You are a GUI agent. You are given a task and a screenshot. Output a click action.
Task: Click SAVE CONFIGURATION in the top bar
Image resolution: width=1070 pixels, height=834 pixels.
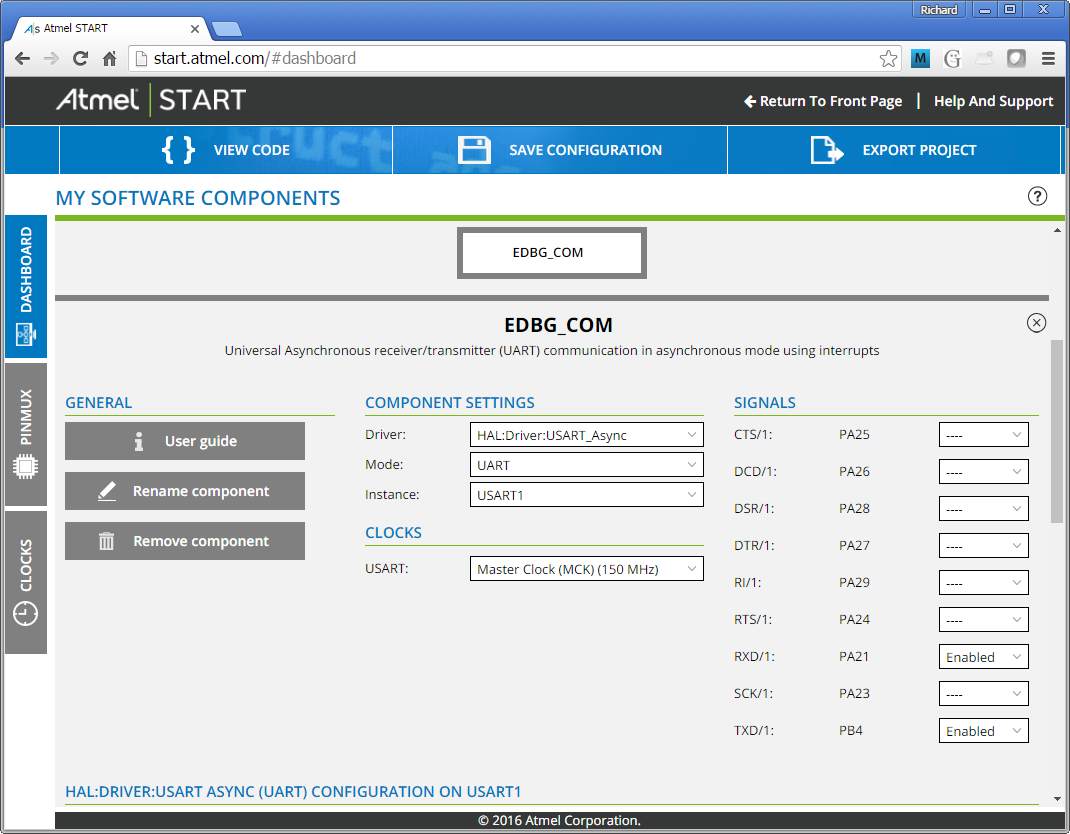click(560, 149)
